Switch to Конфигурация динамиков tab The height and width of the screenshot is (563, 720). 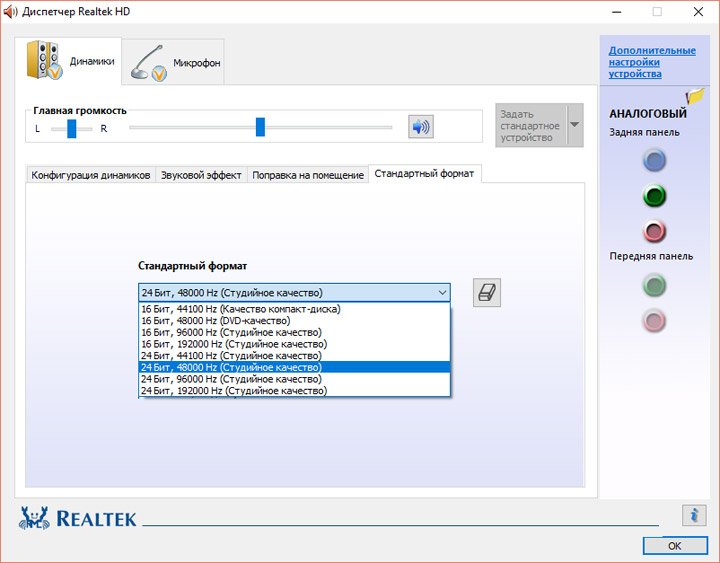tap(90, 175)
